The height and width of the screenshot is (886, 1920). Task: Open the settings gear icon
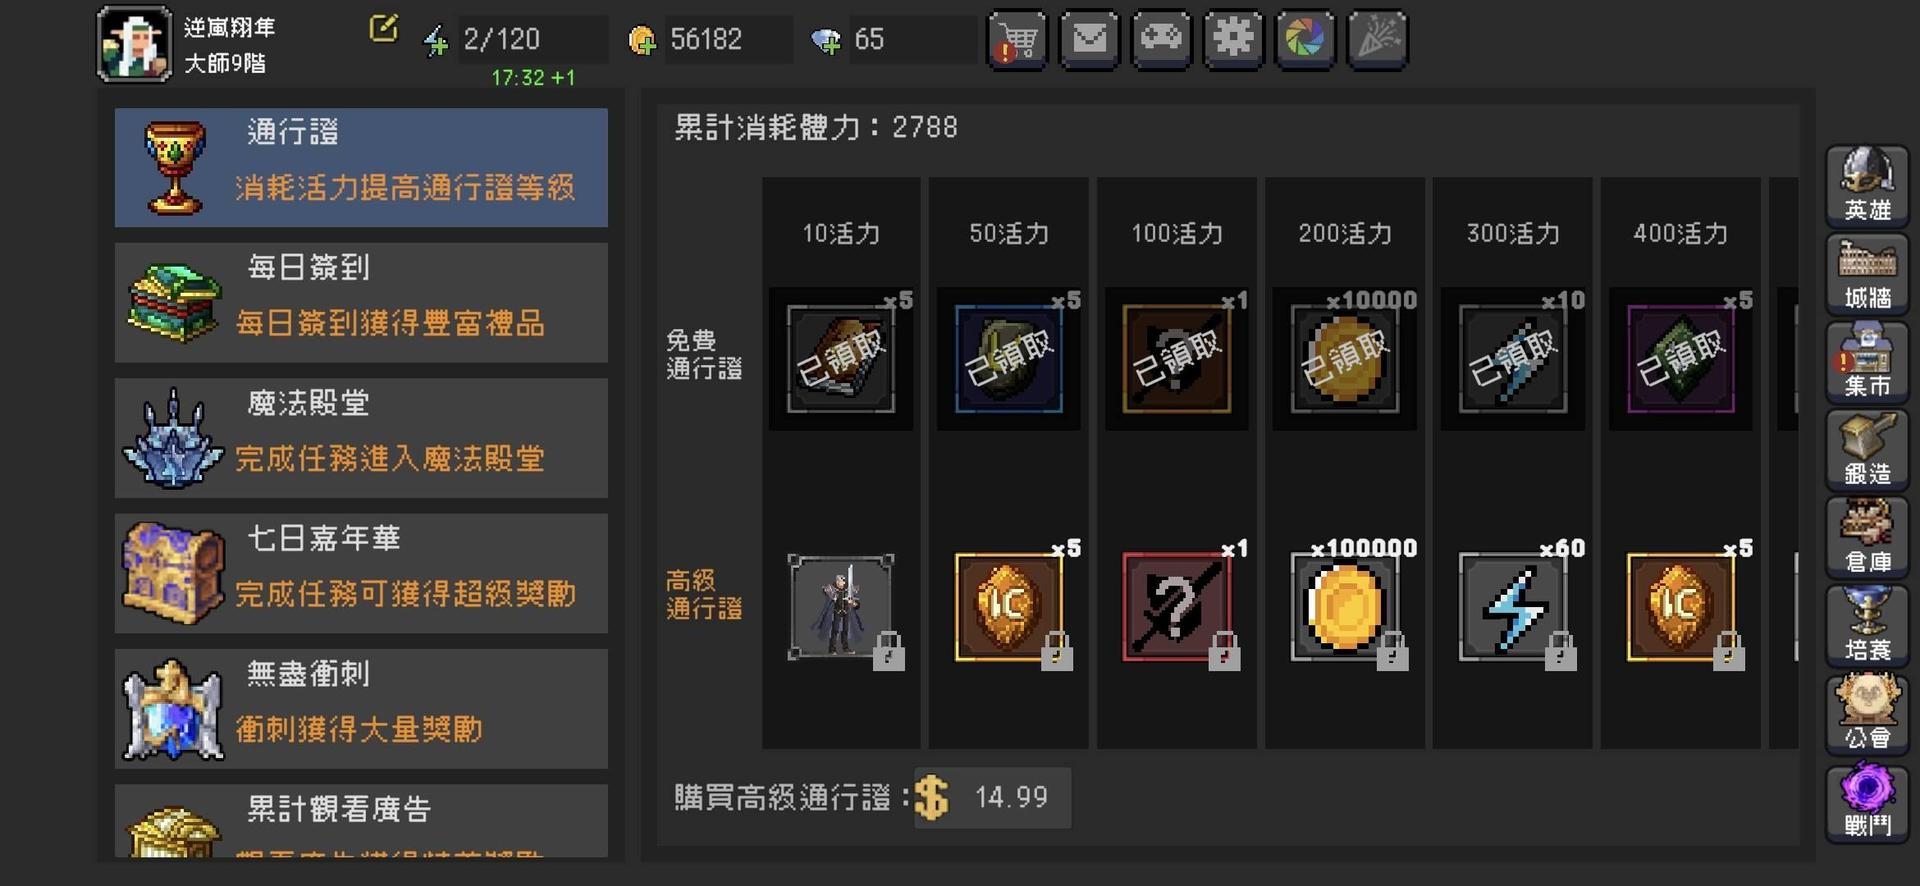click(x=1233, y=40)
